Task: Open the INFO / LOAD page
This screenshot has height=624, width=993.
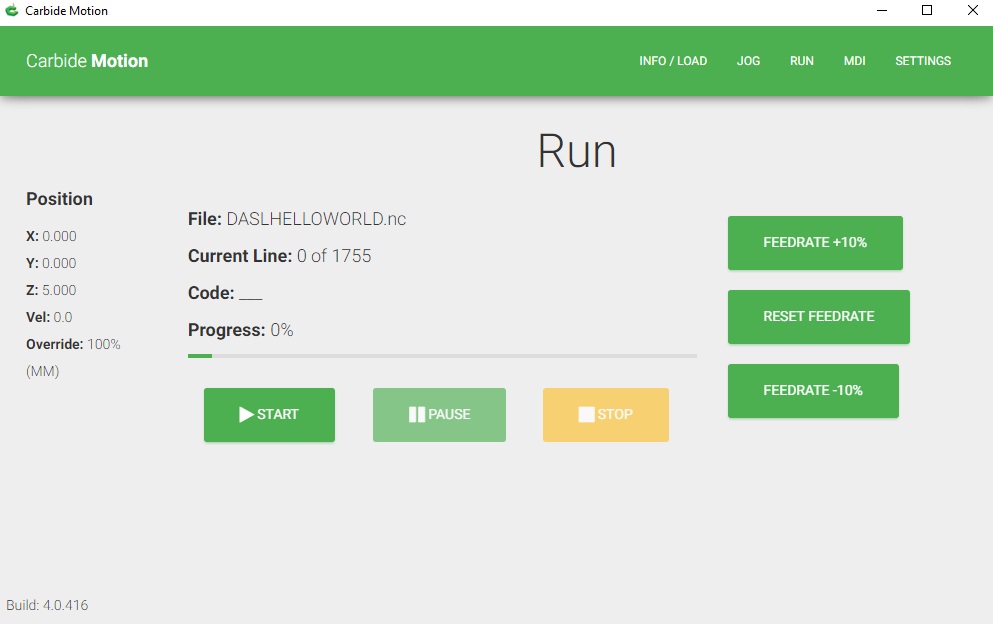Action: [x=673, y=61]
